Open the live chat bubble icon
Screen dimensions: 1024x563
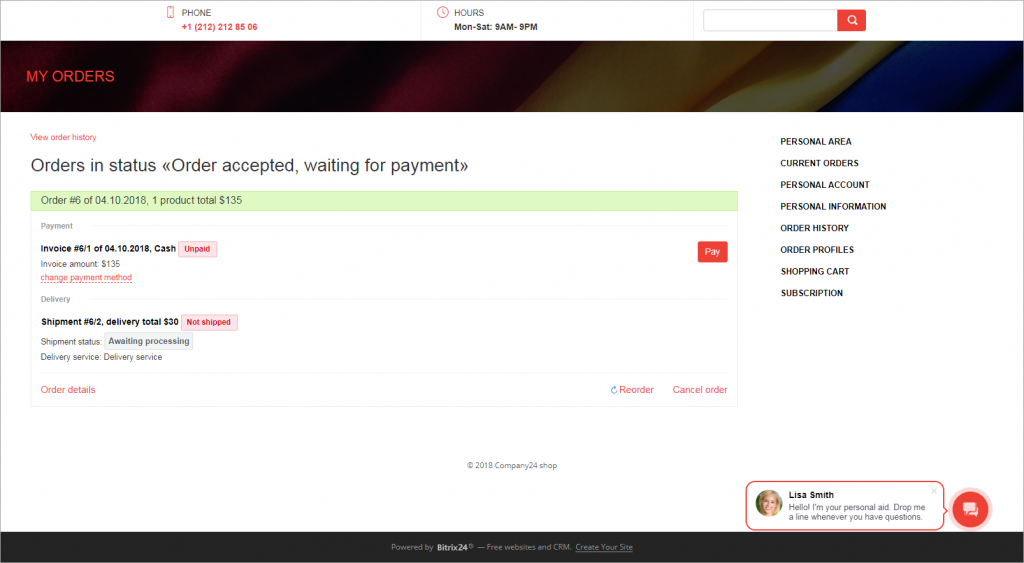(x=970, y=509)
